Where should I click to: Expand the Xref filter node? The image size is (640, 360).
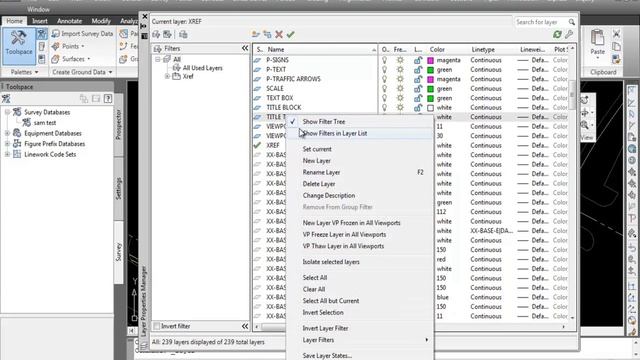click(x=167, y=76)
